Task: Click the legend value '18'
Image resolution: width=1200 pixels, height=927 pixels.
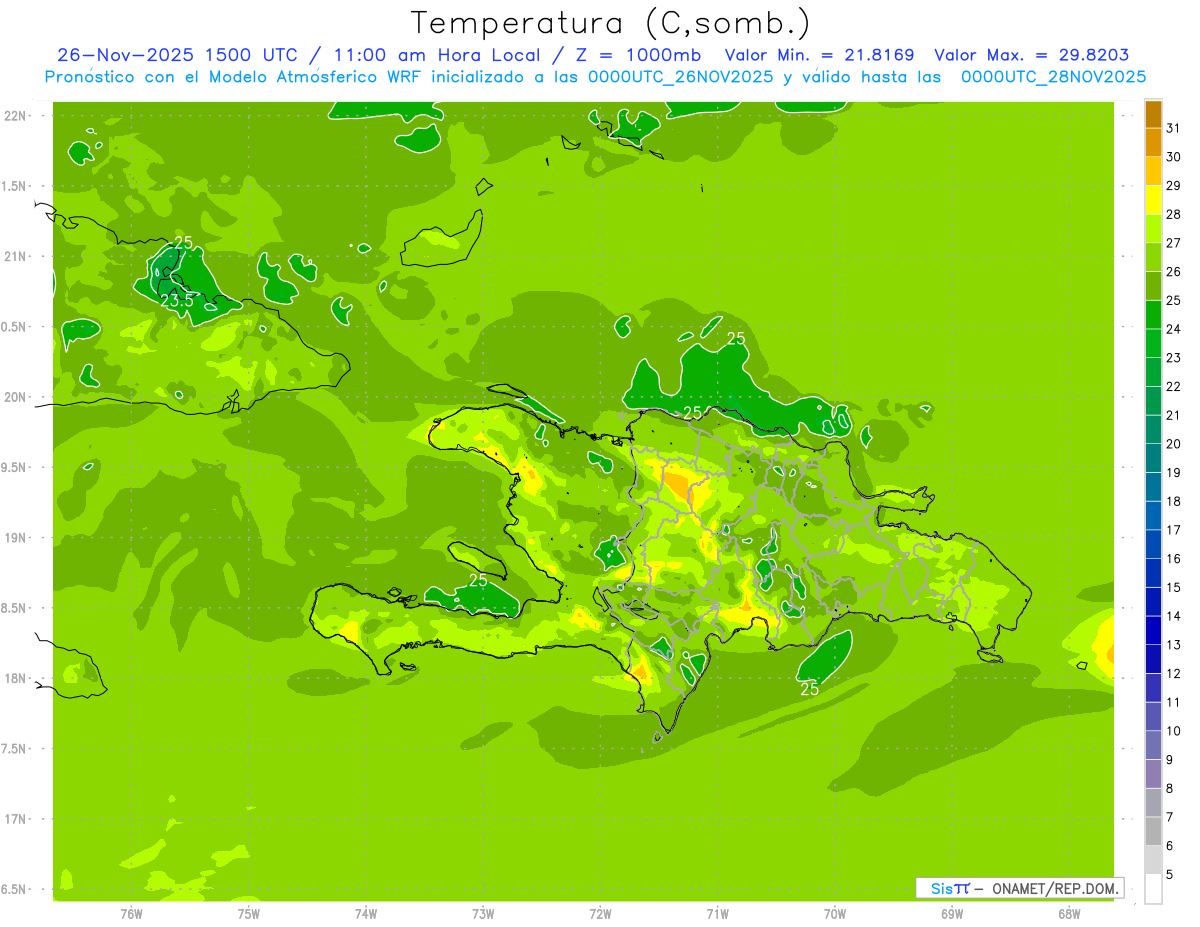Action: click(x=1174, y=501)
